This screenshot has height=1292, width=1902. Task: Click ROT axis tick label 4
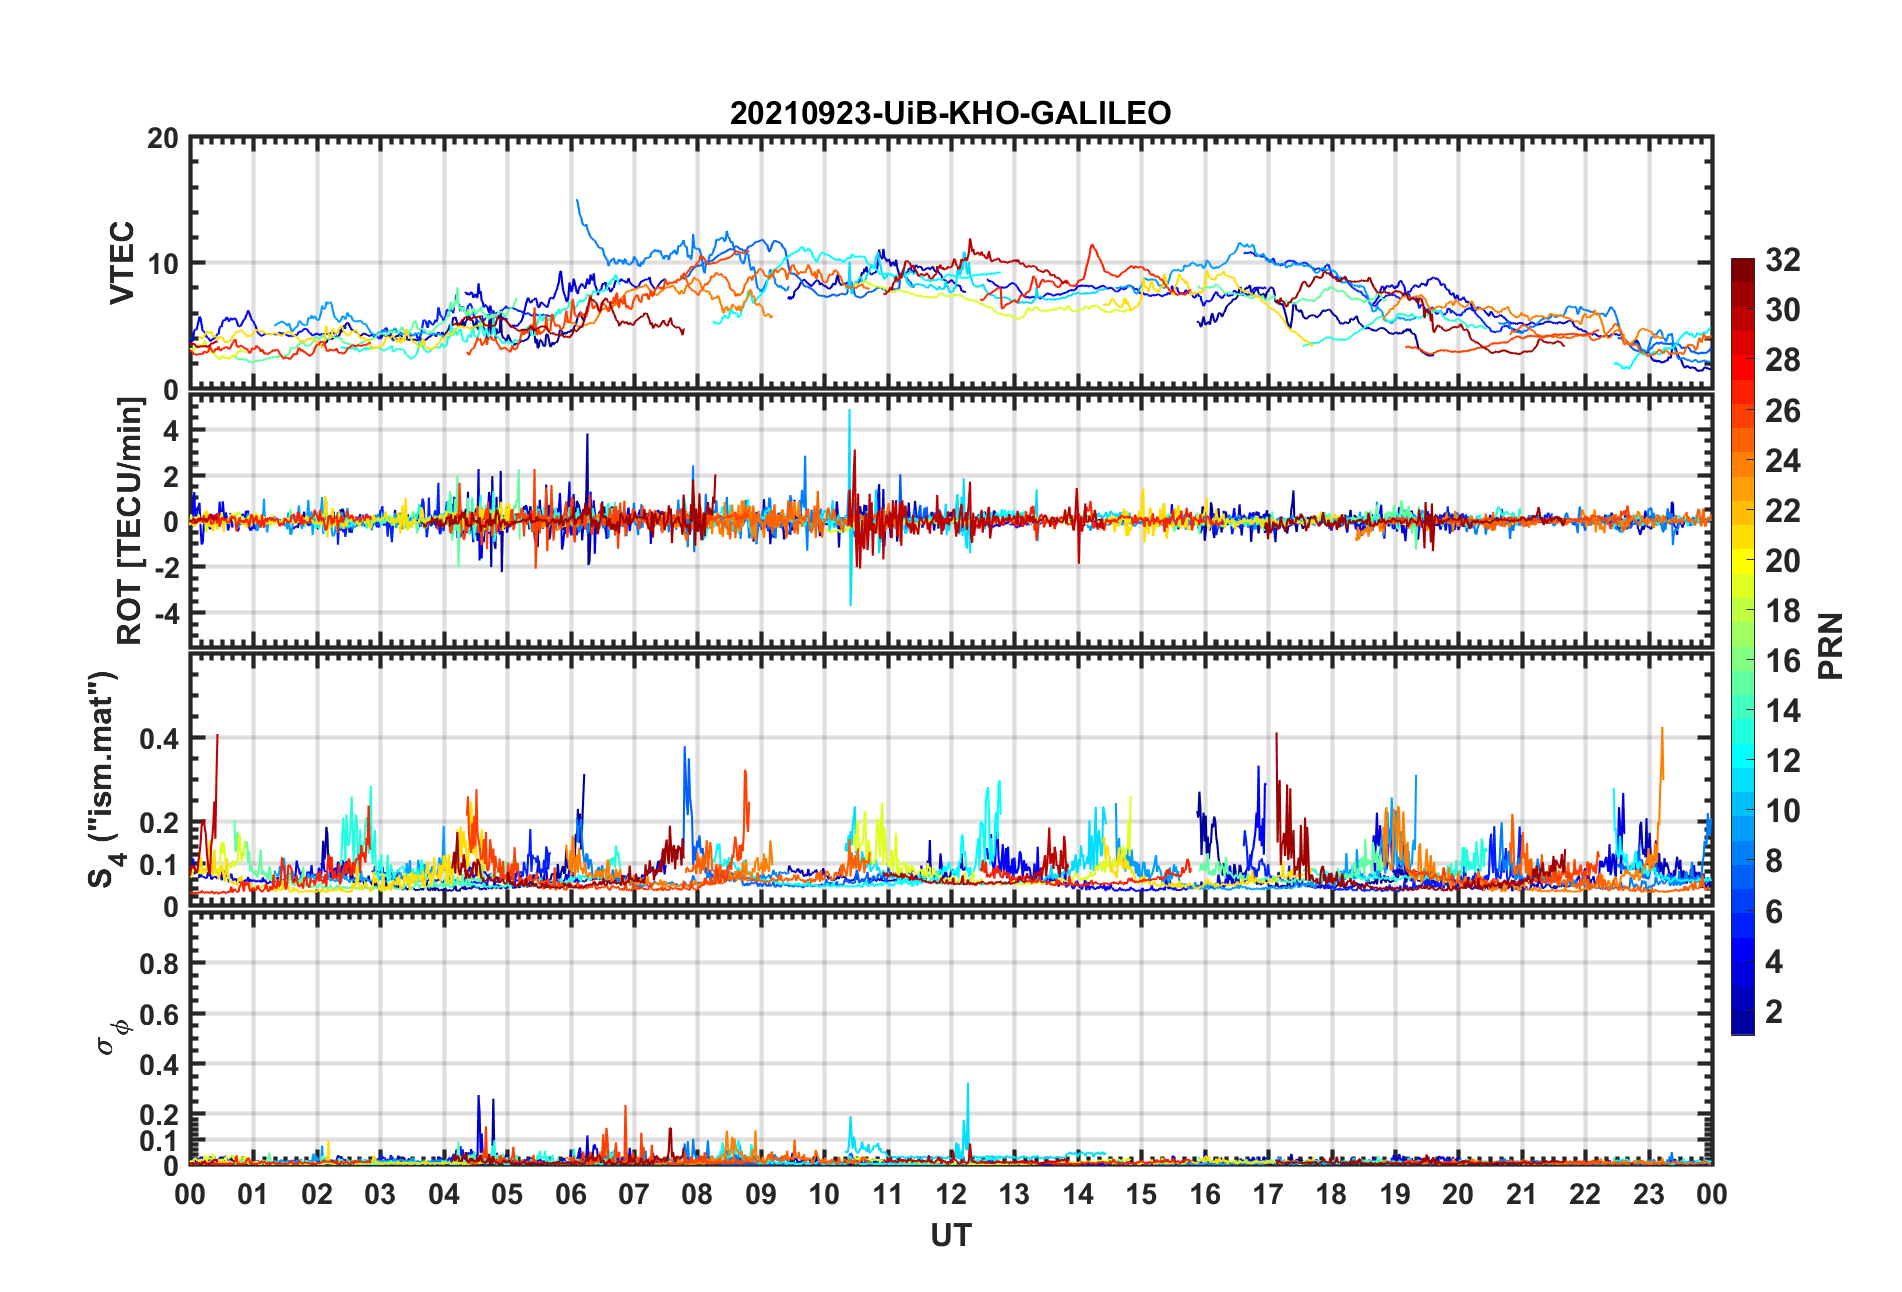point(170,430)
